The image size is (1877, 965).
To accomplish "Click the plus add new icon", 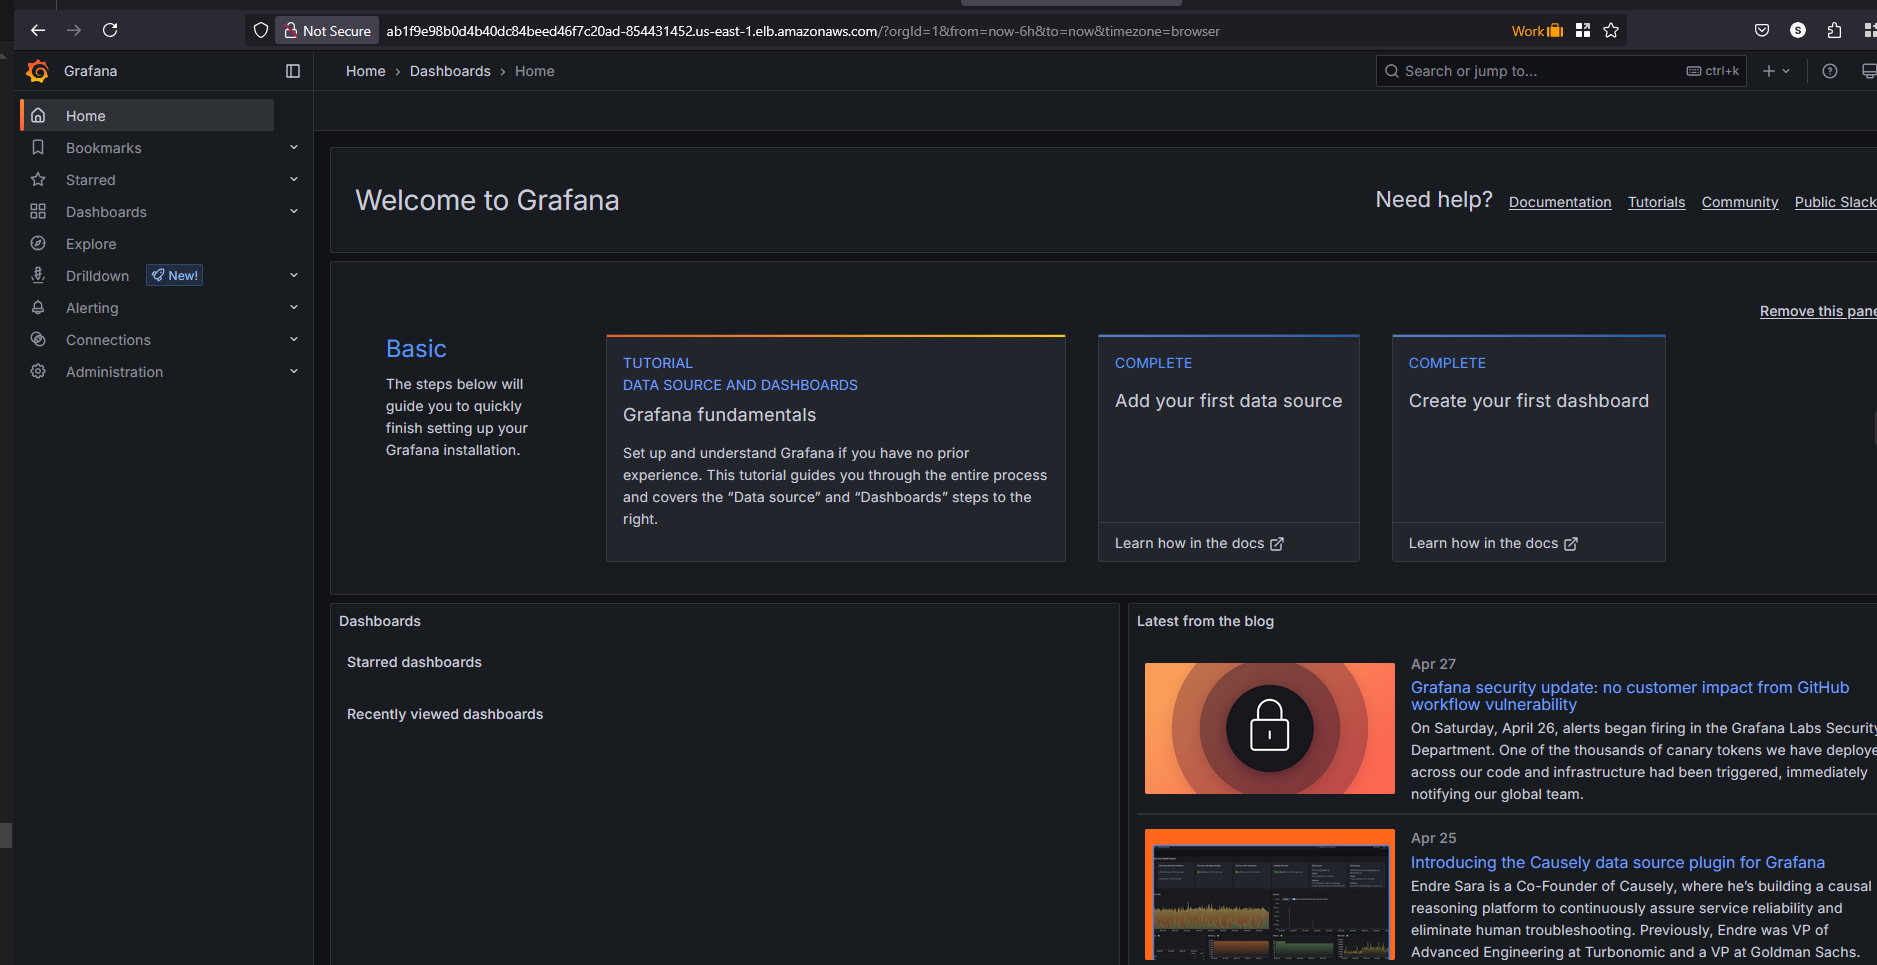I will (1769, 71).
